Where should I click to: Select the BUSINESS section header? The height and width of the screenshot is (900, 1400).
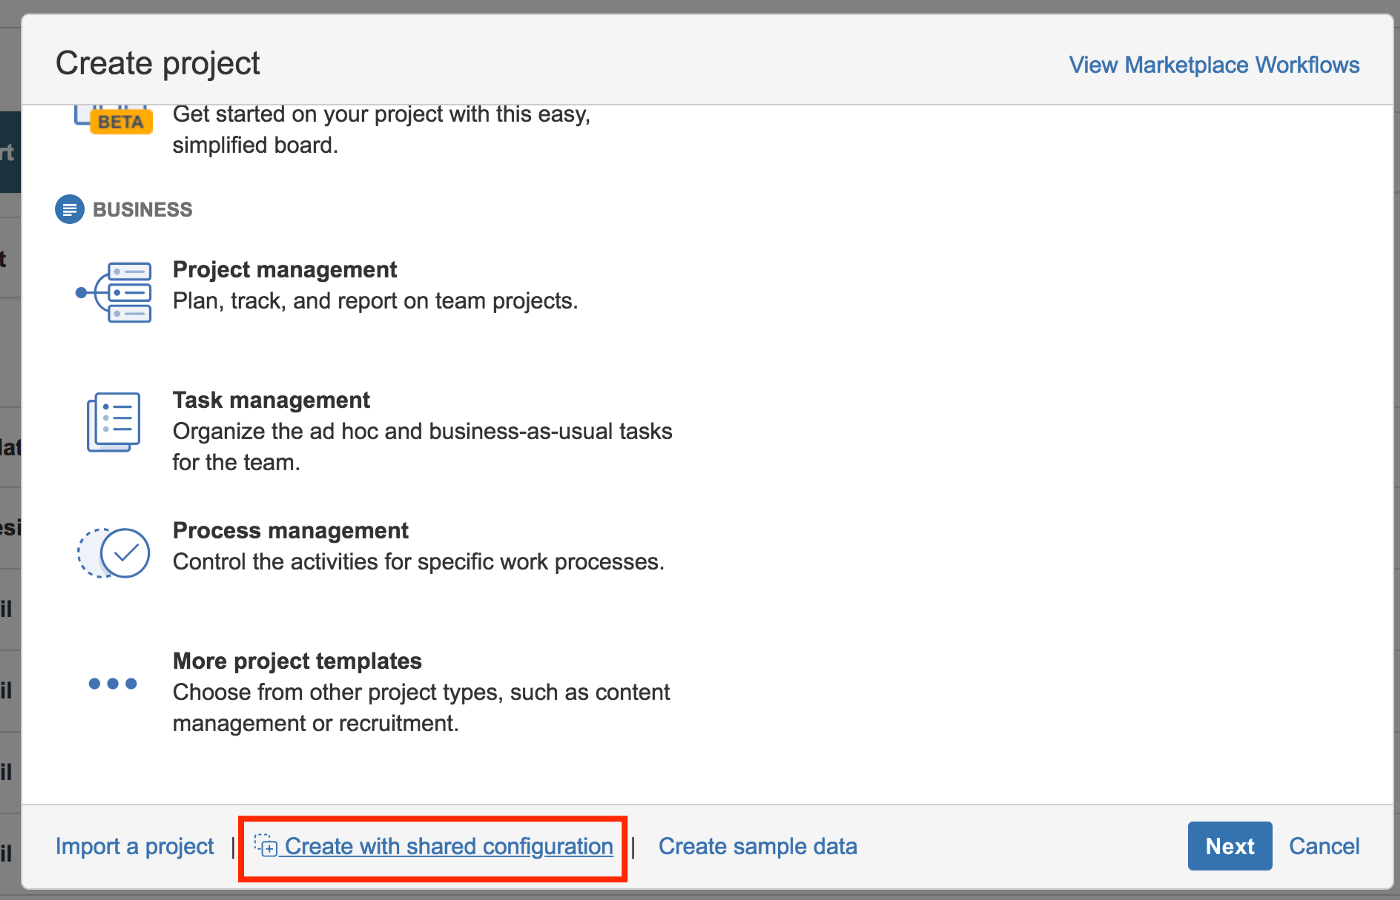click(141, 209)
